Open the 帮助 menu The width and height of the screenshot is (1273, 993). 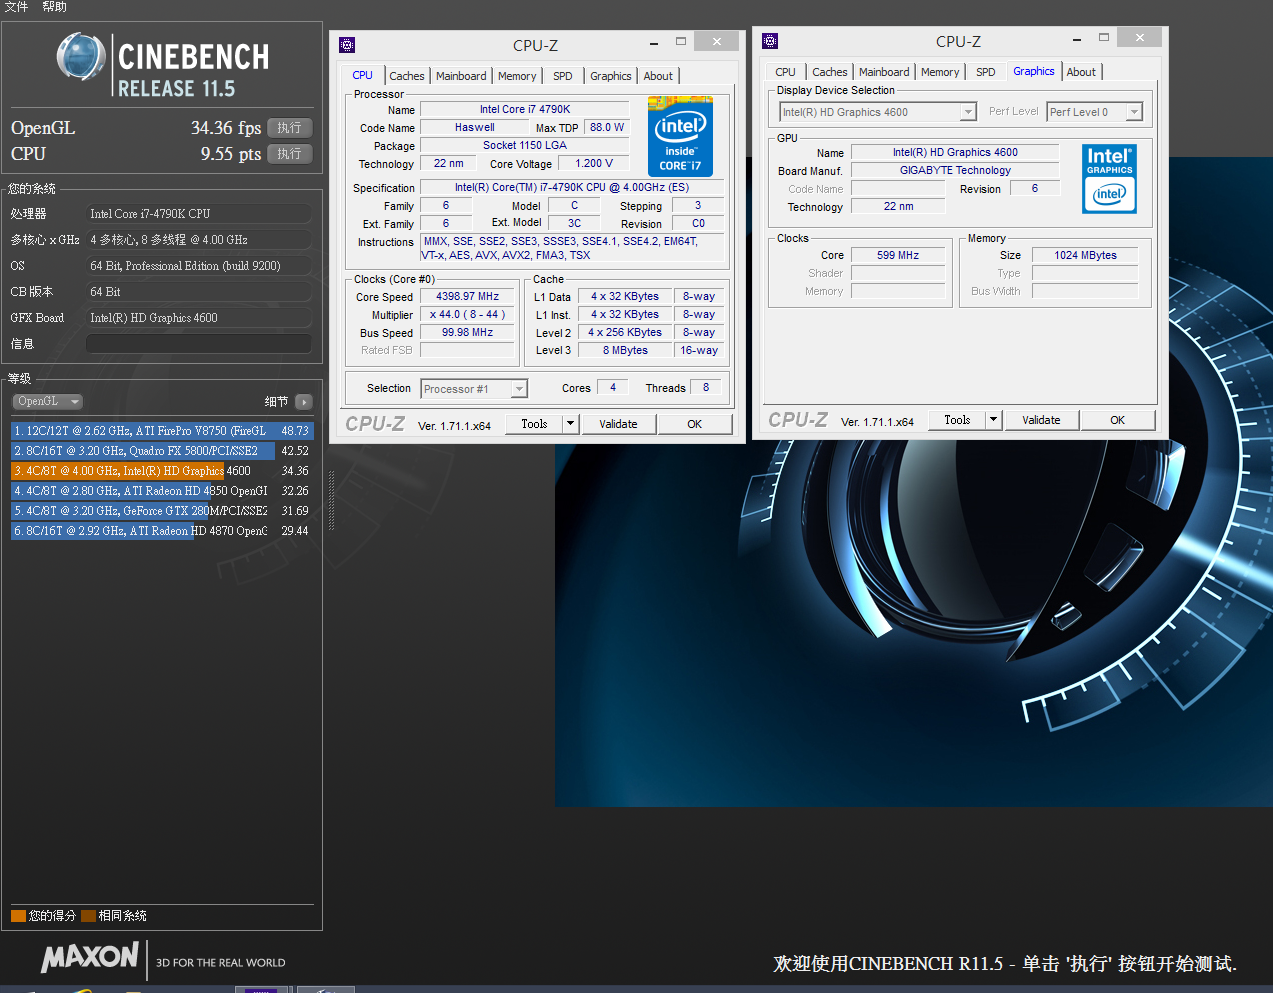tap(54, 7)
